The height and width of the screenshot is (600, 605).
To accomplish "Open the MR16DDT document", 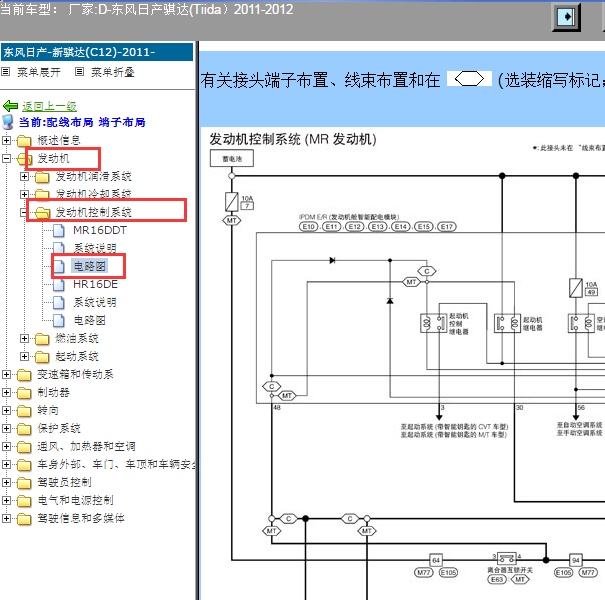I will 100,230.
